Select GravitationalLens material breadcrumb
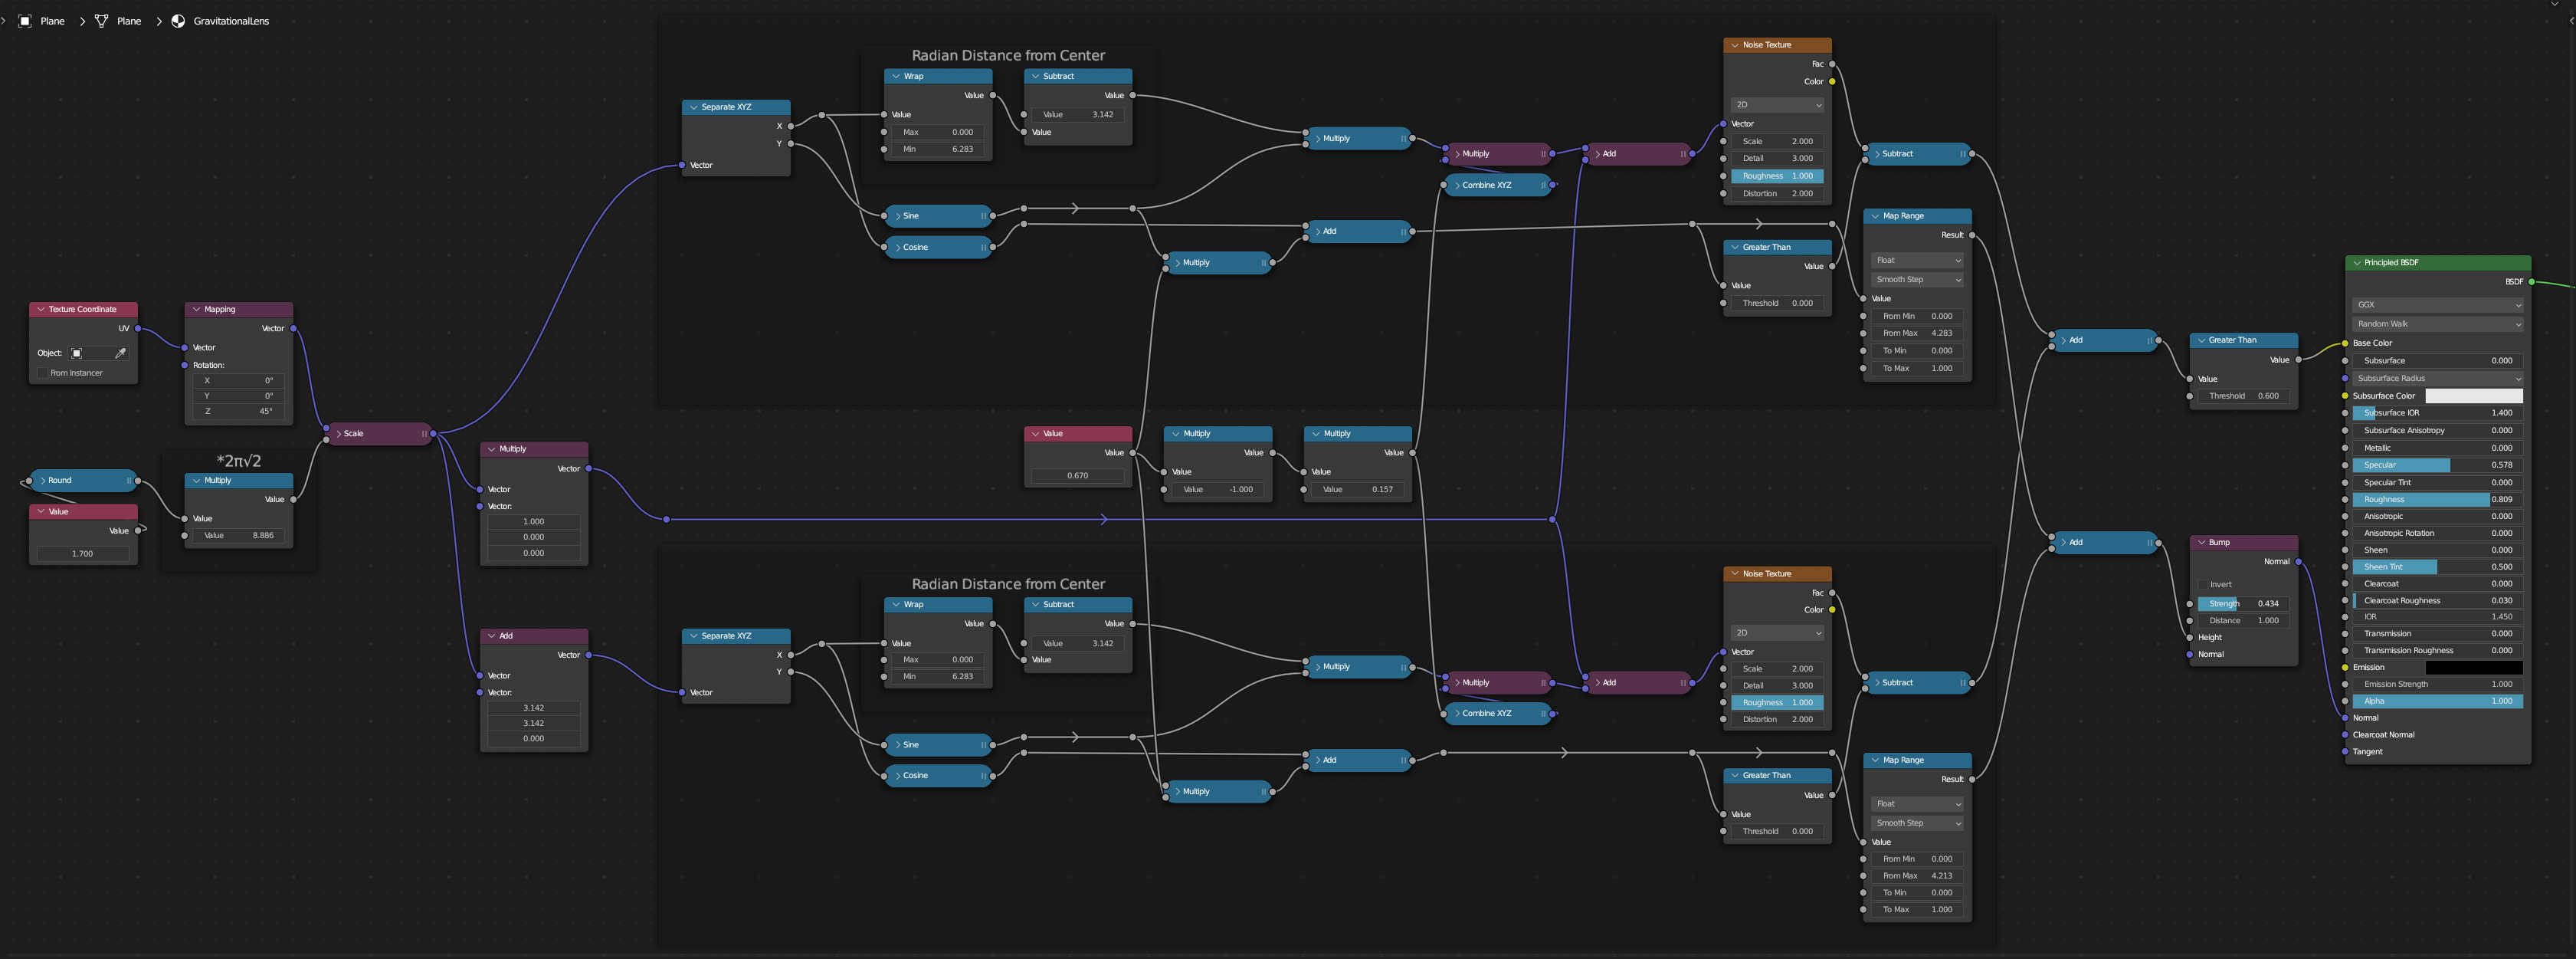Image resolution: width=2576 pixels, height=959 pixels. 231,21
